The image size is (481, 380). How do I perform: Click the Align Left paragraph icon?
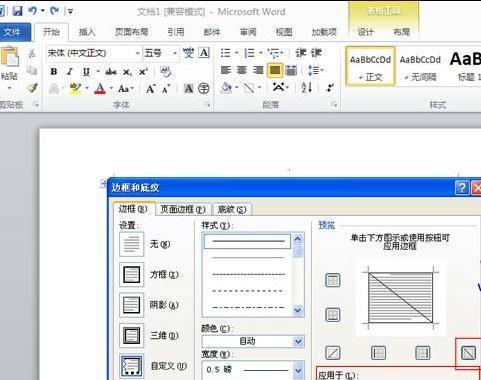pos(226,70)
